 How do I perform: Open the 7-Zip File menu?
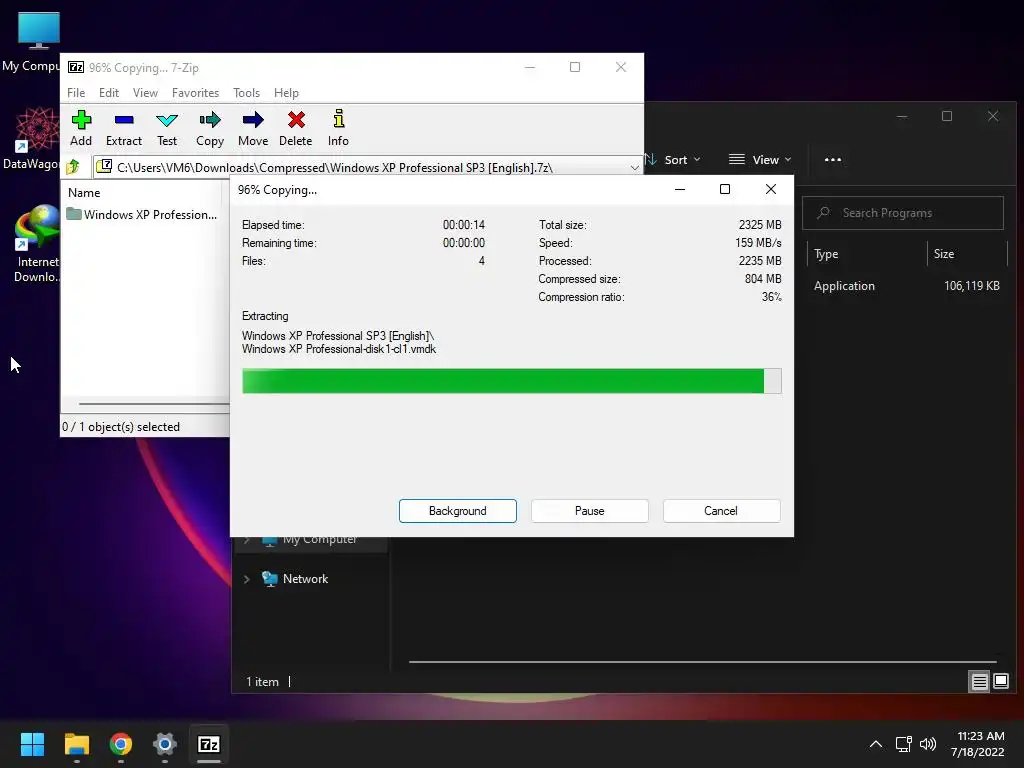(76, 93)
